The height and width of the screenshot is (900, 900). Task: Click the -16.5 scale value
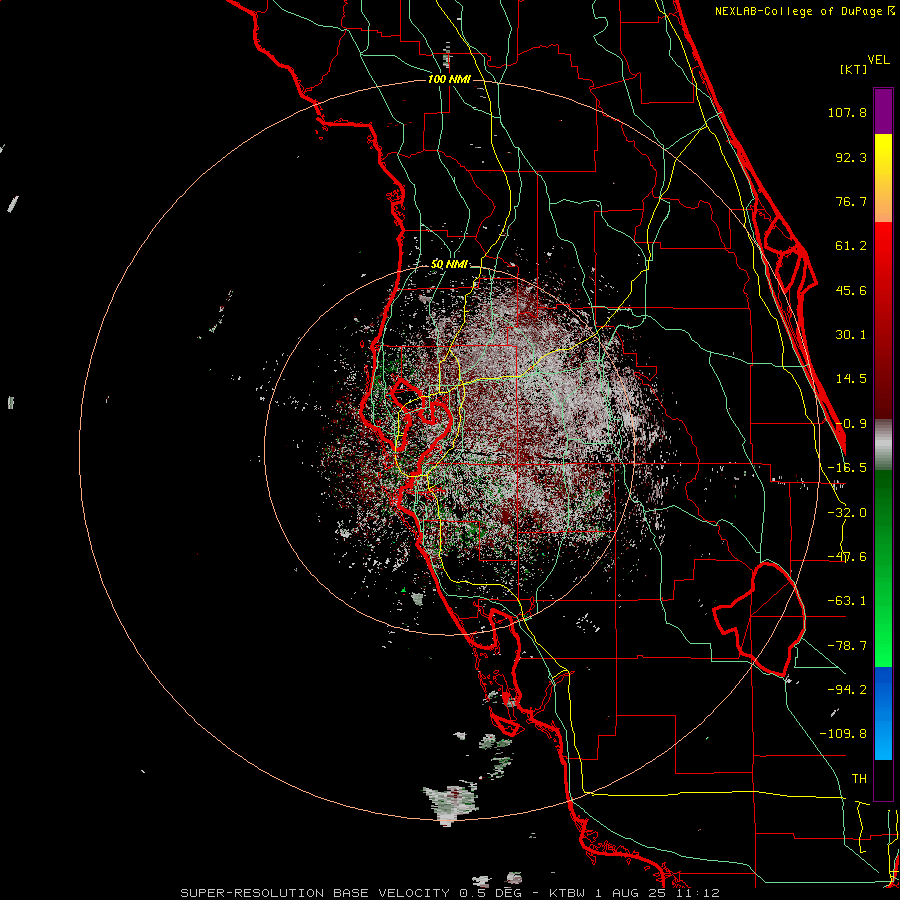847,468
